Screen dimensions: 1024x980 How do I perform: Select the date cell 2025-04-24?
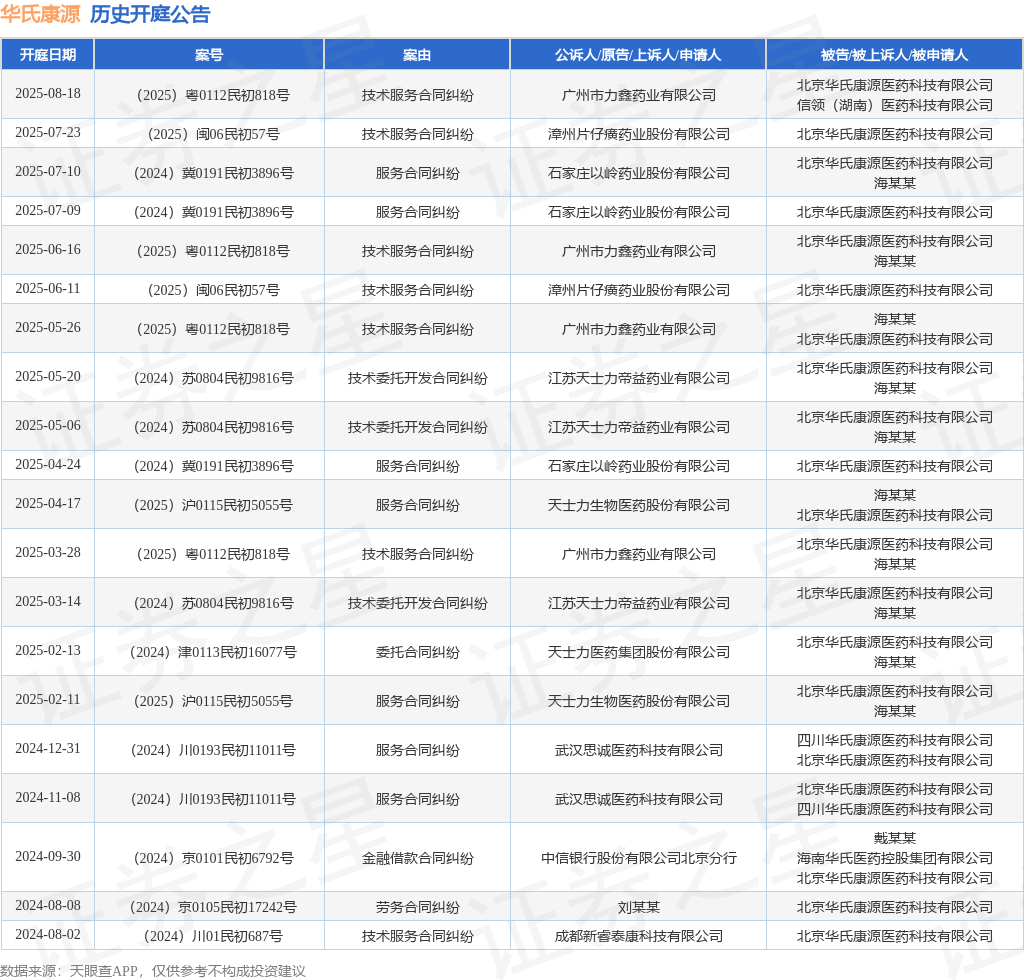pyautogui.click(x=48, y=465)
